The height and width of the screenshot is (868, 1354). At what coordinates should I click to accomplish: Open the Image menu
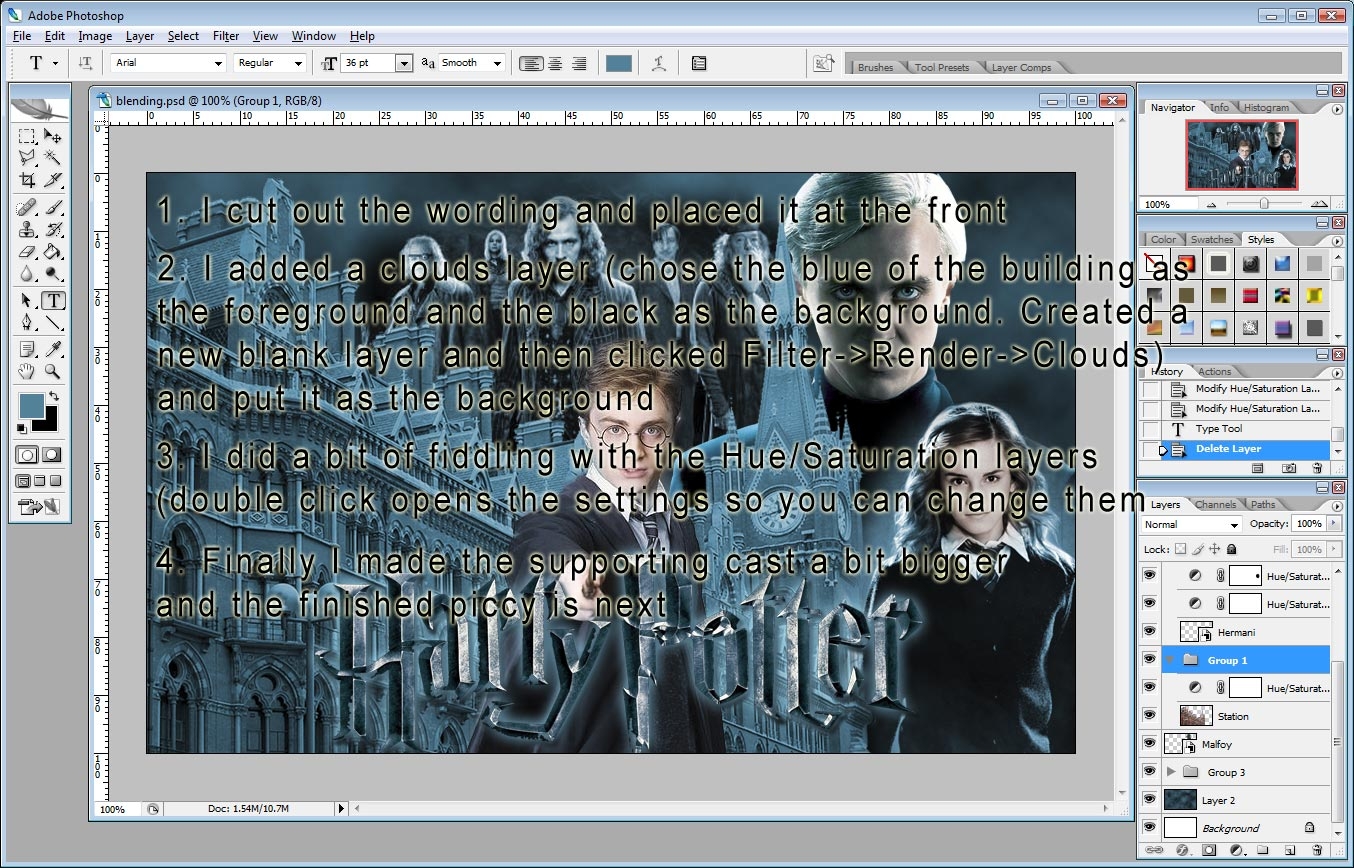pos(95,36)
